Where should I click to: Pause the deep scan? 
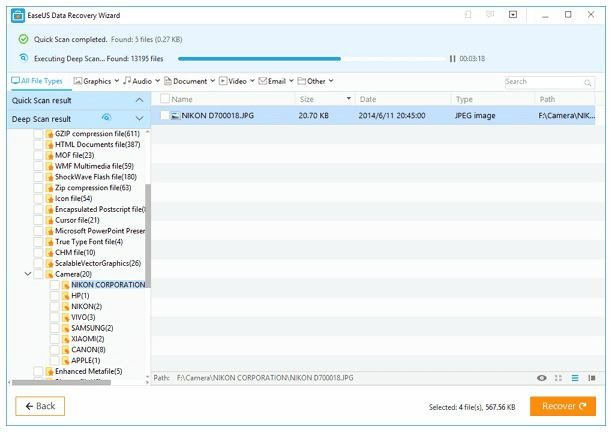(x=452, y=59)
